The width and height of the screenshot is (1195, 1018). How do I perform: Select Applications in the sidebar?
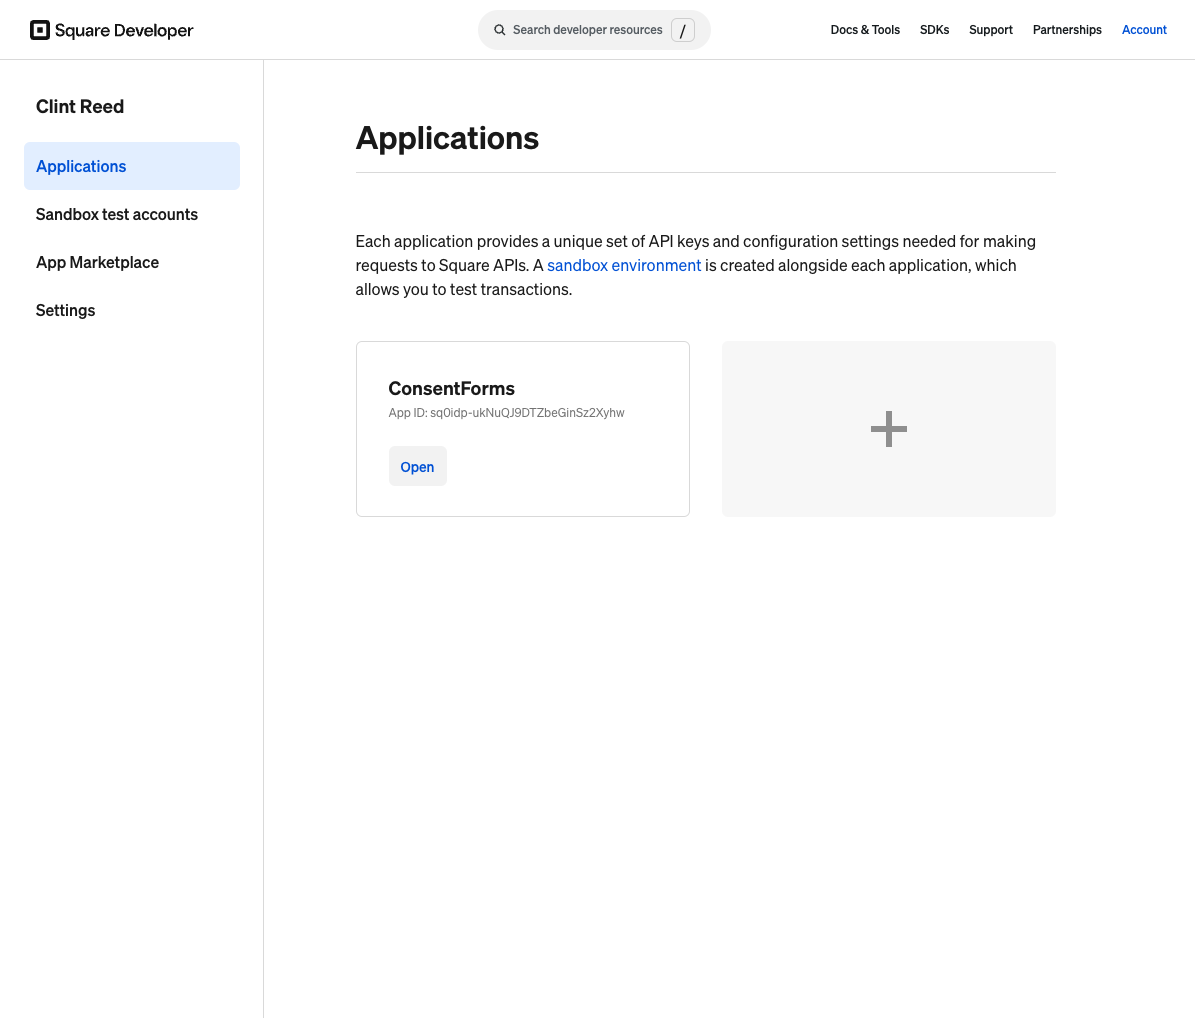tap(132, 166)
